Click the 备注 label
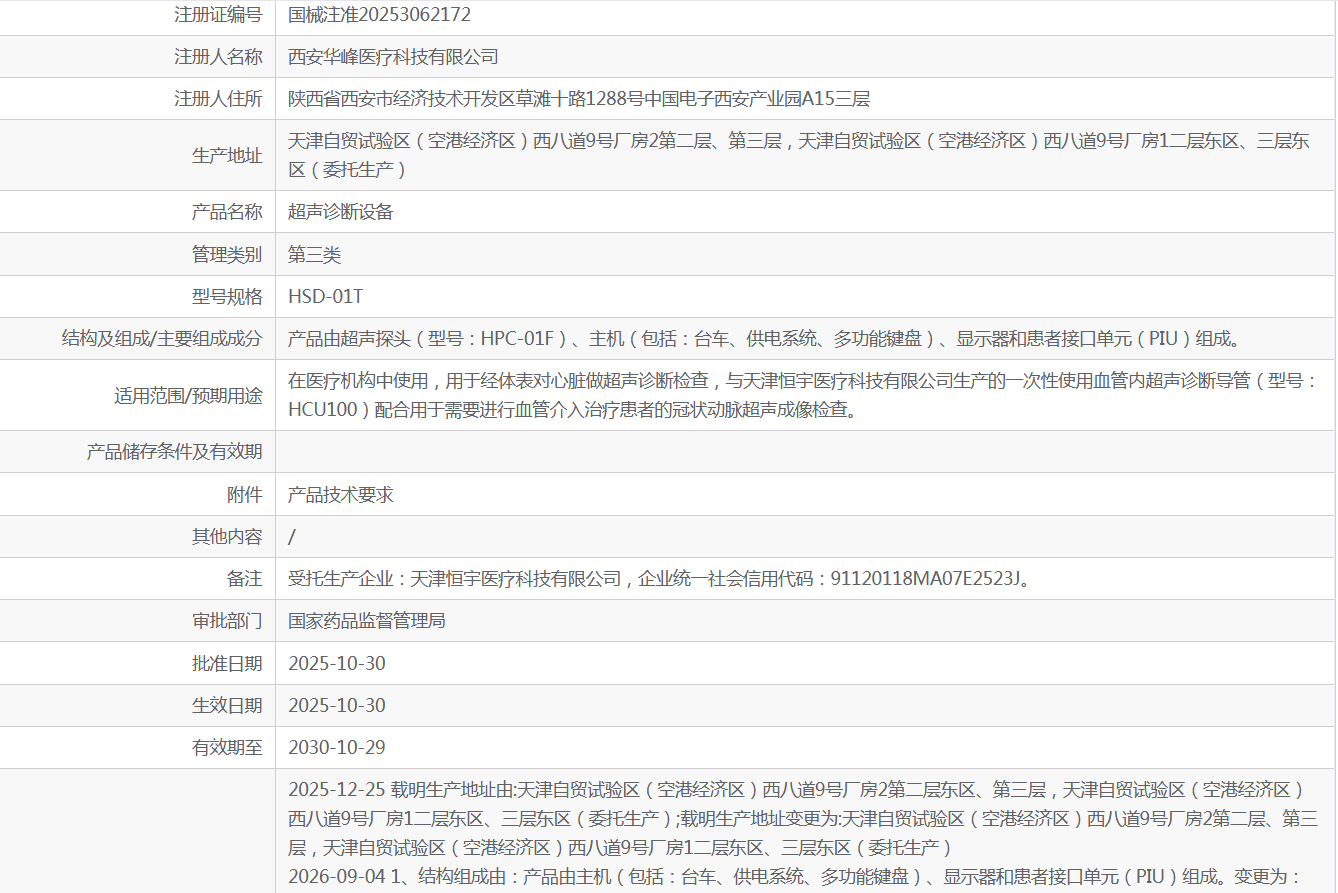Image resolution: width=1338 pixels, height=893 pixels. click(x=245, y=579)
